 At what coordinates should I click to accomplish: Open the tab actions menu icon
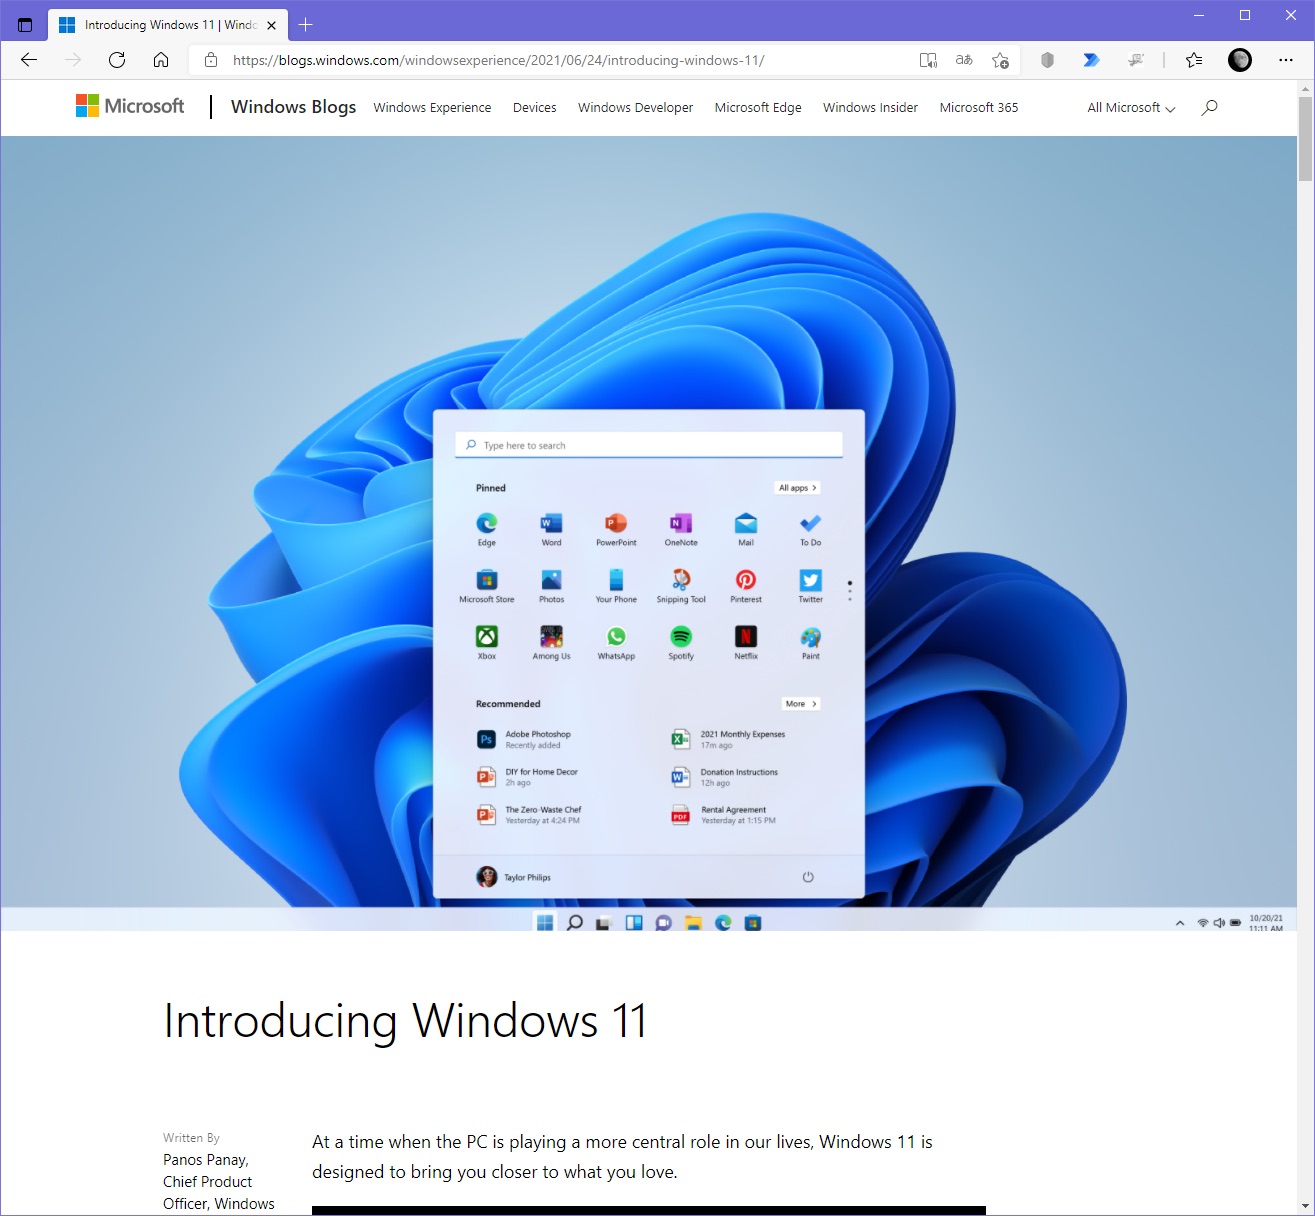[25, 25]
